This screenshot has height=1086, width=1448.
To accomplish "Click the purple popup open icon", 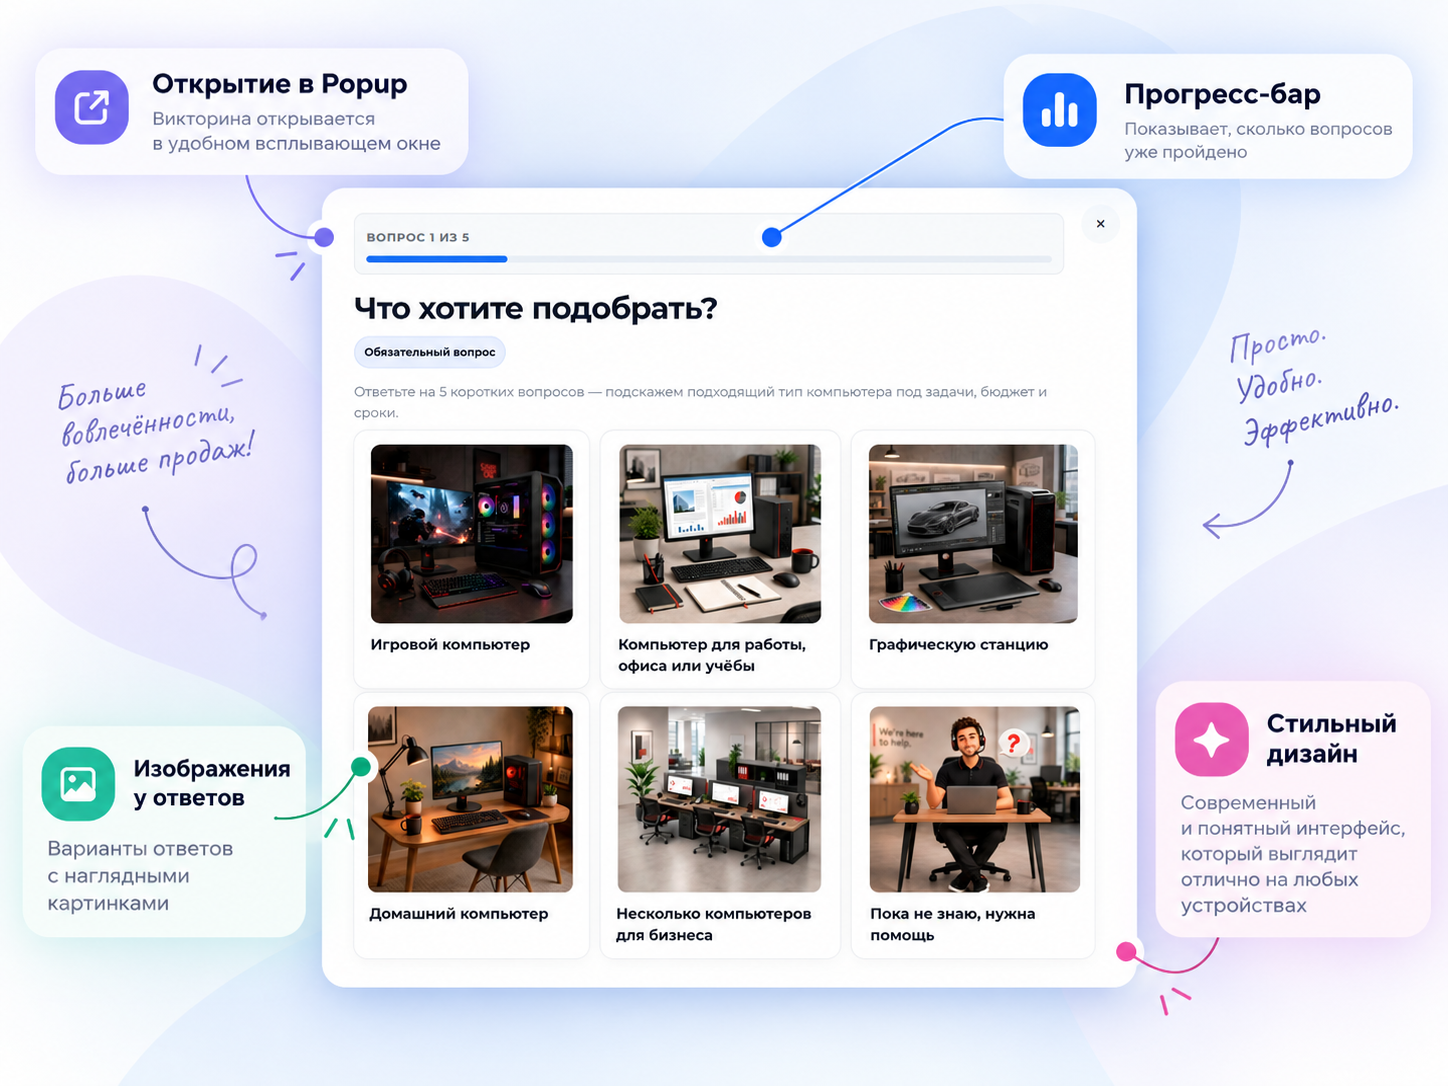I will pos(91,107).
